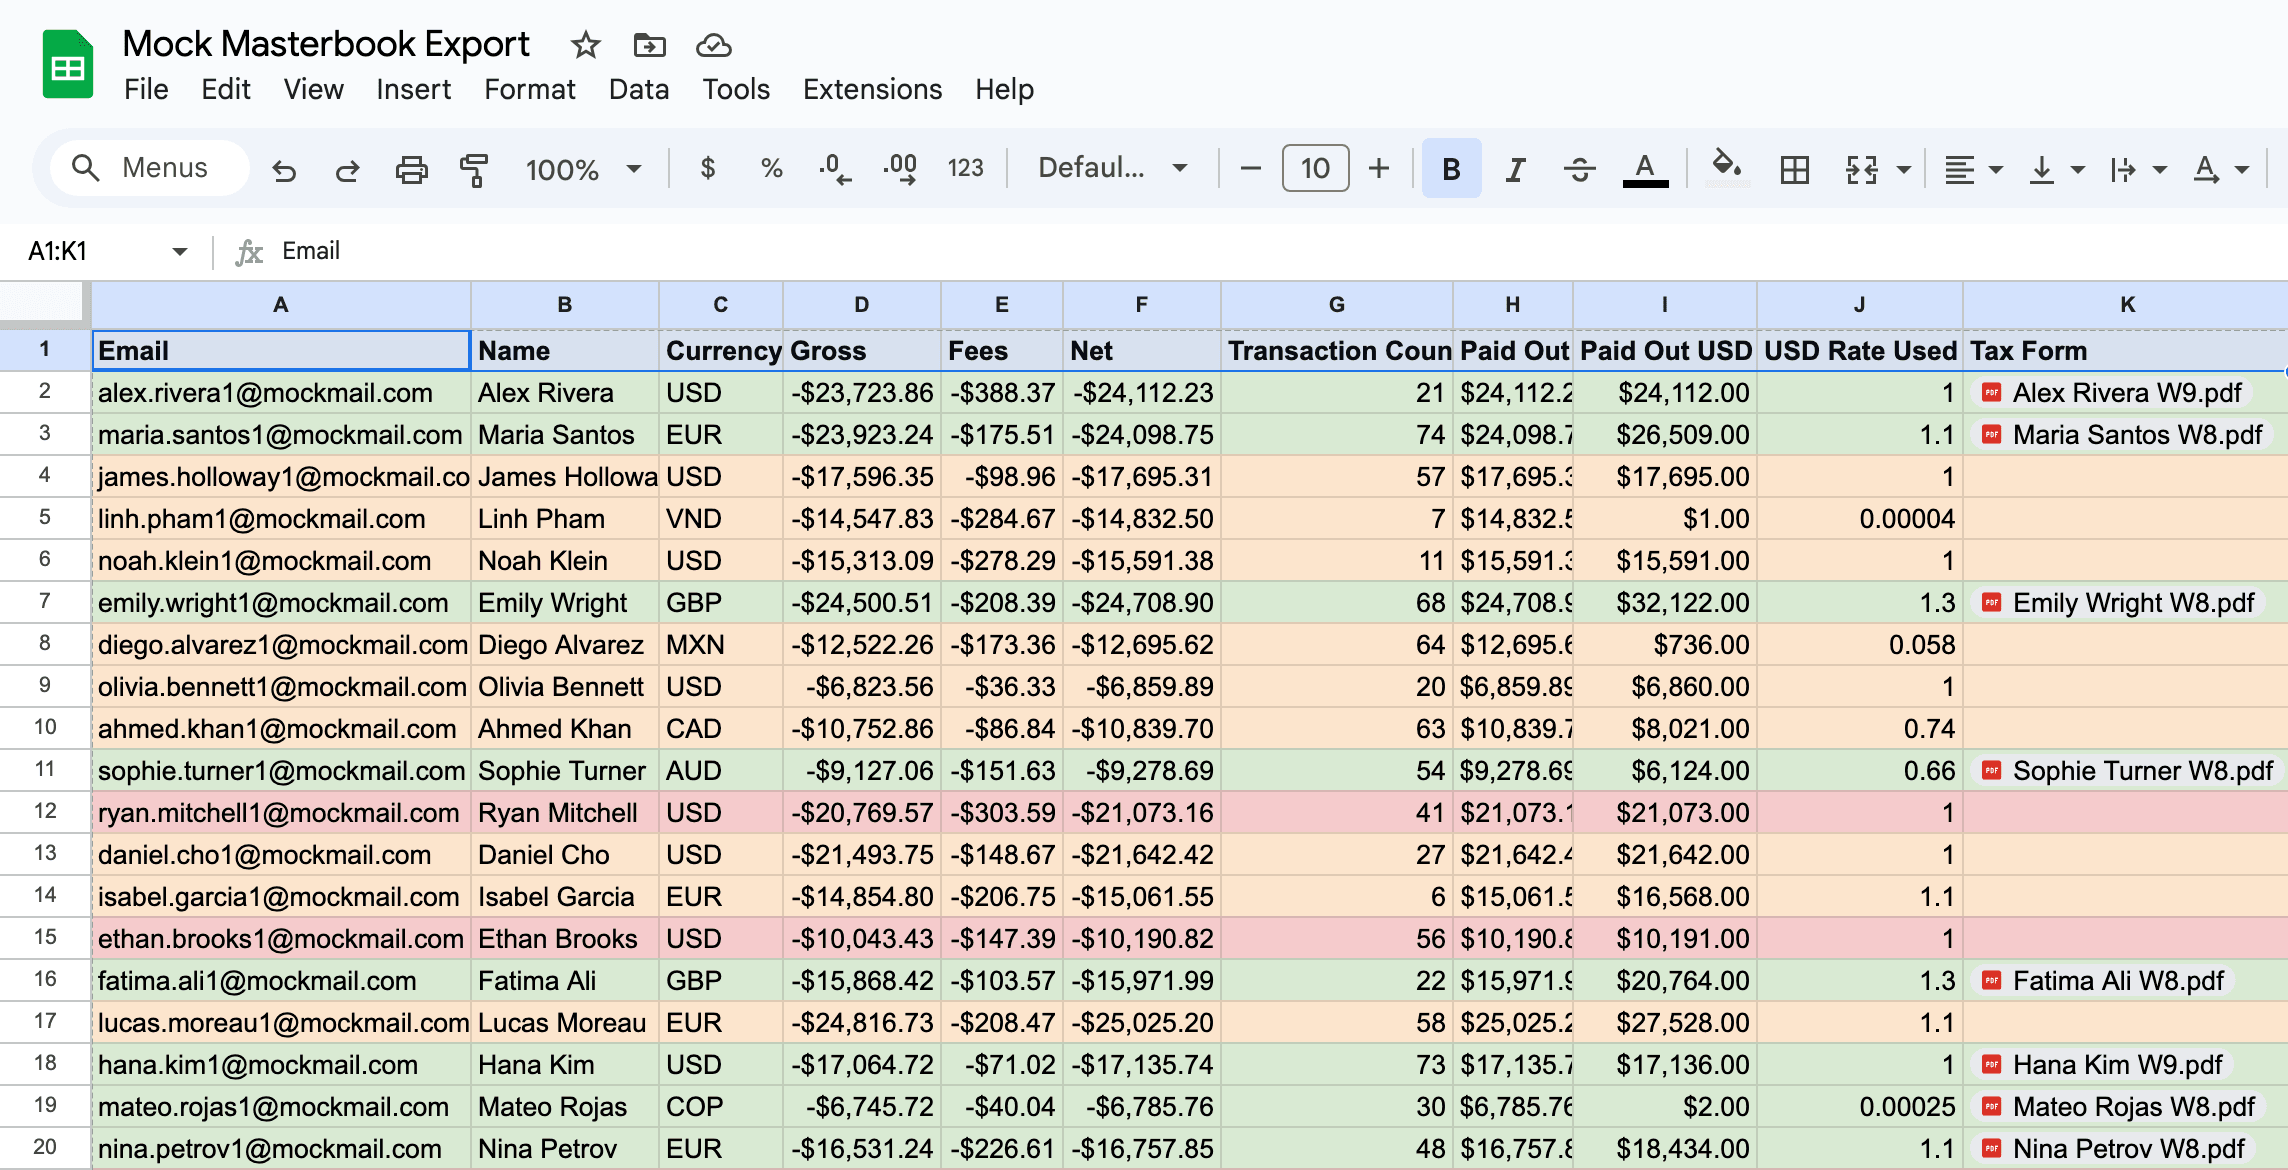Viewport: 2288px width, 1170px height.
Task: Click the undo arrow icon
Action: (x=284, y=170)
